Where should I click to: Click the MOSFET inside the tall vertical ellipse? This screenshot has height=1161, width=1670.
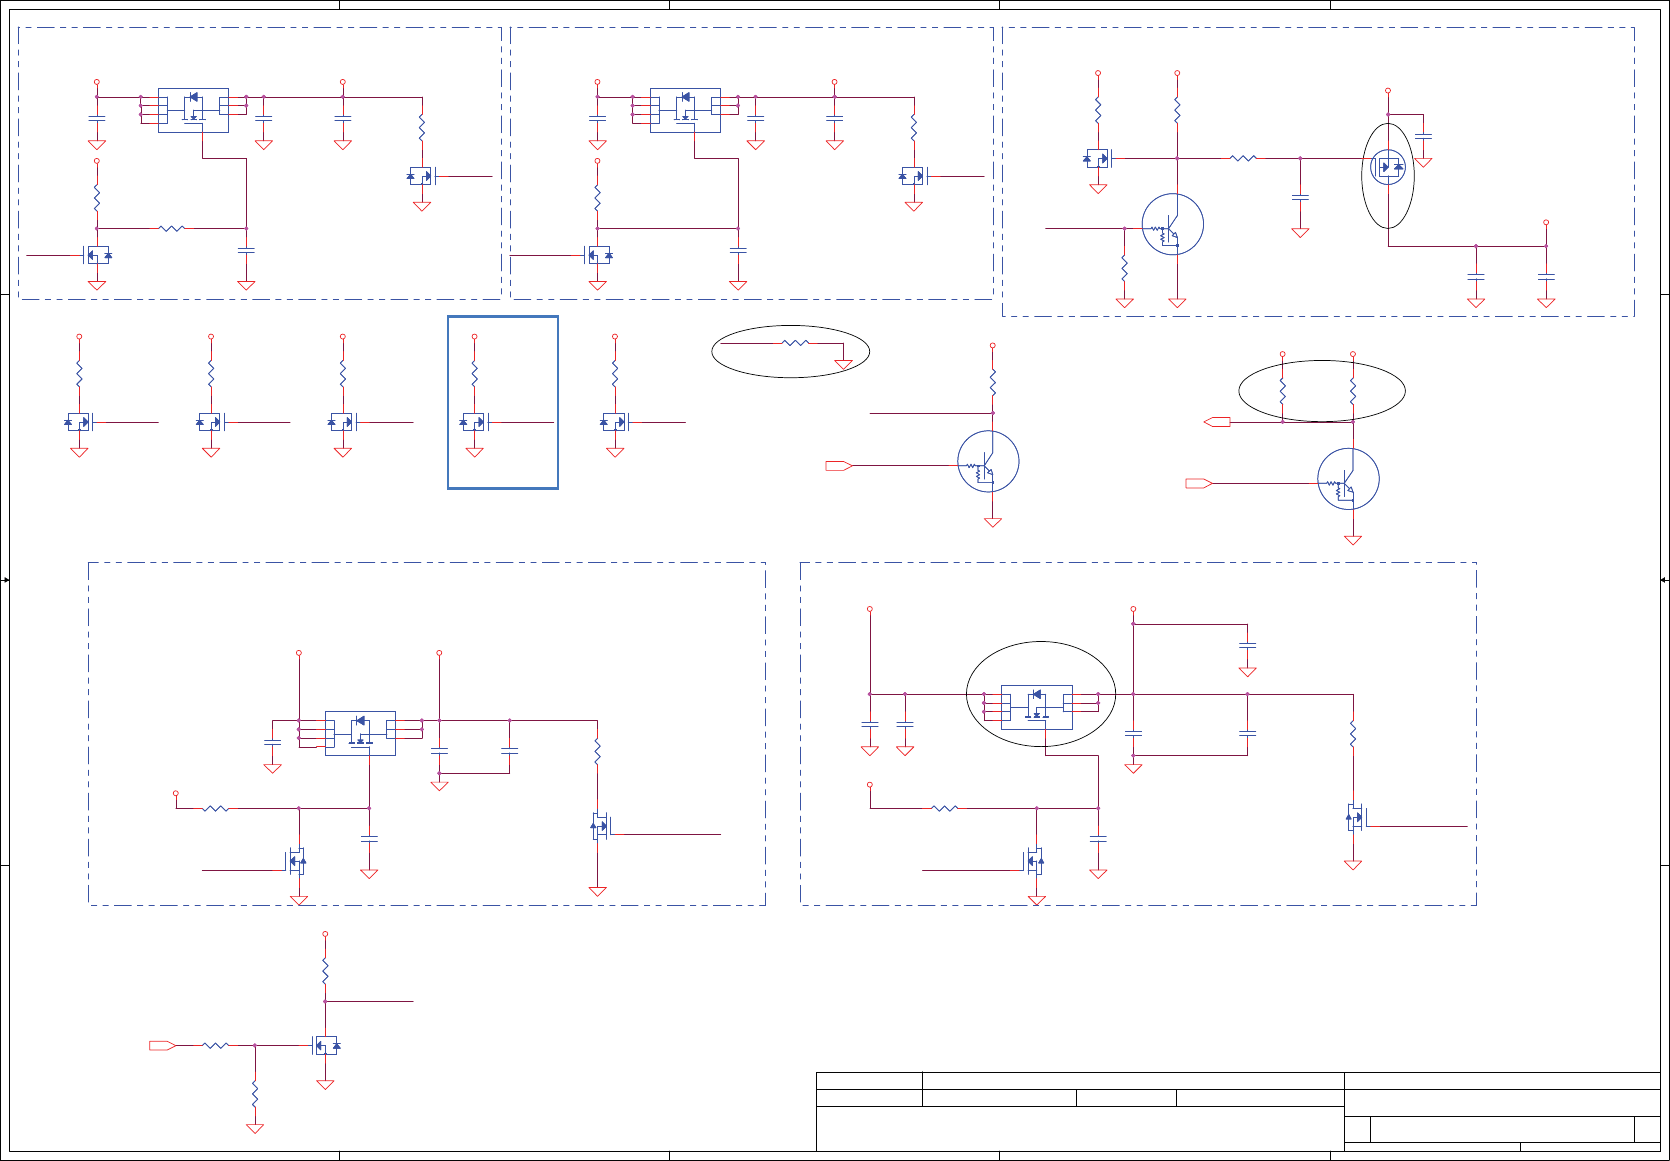pyautogui.click(x=1388, y=167)
